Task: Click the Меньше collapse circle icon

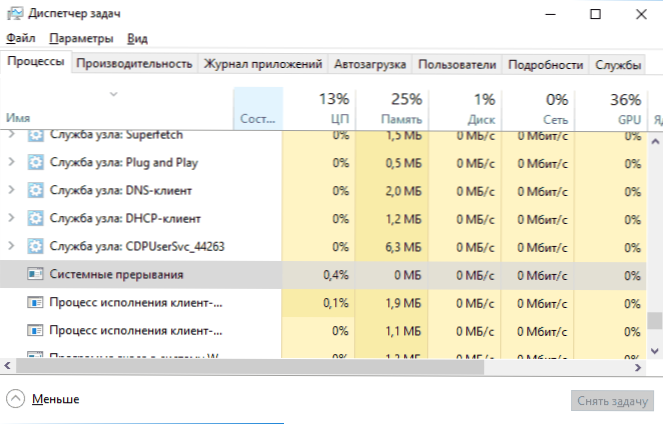Action: point(16,399)
